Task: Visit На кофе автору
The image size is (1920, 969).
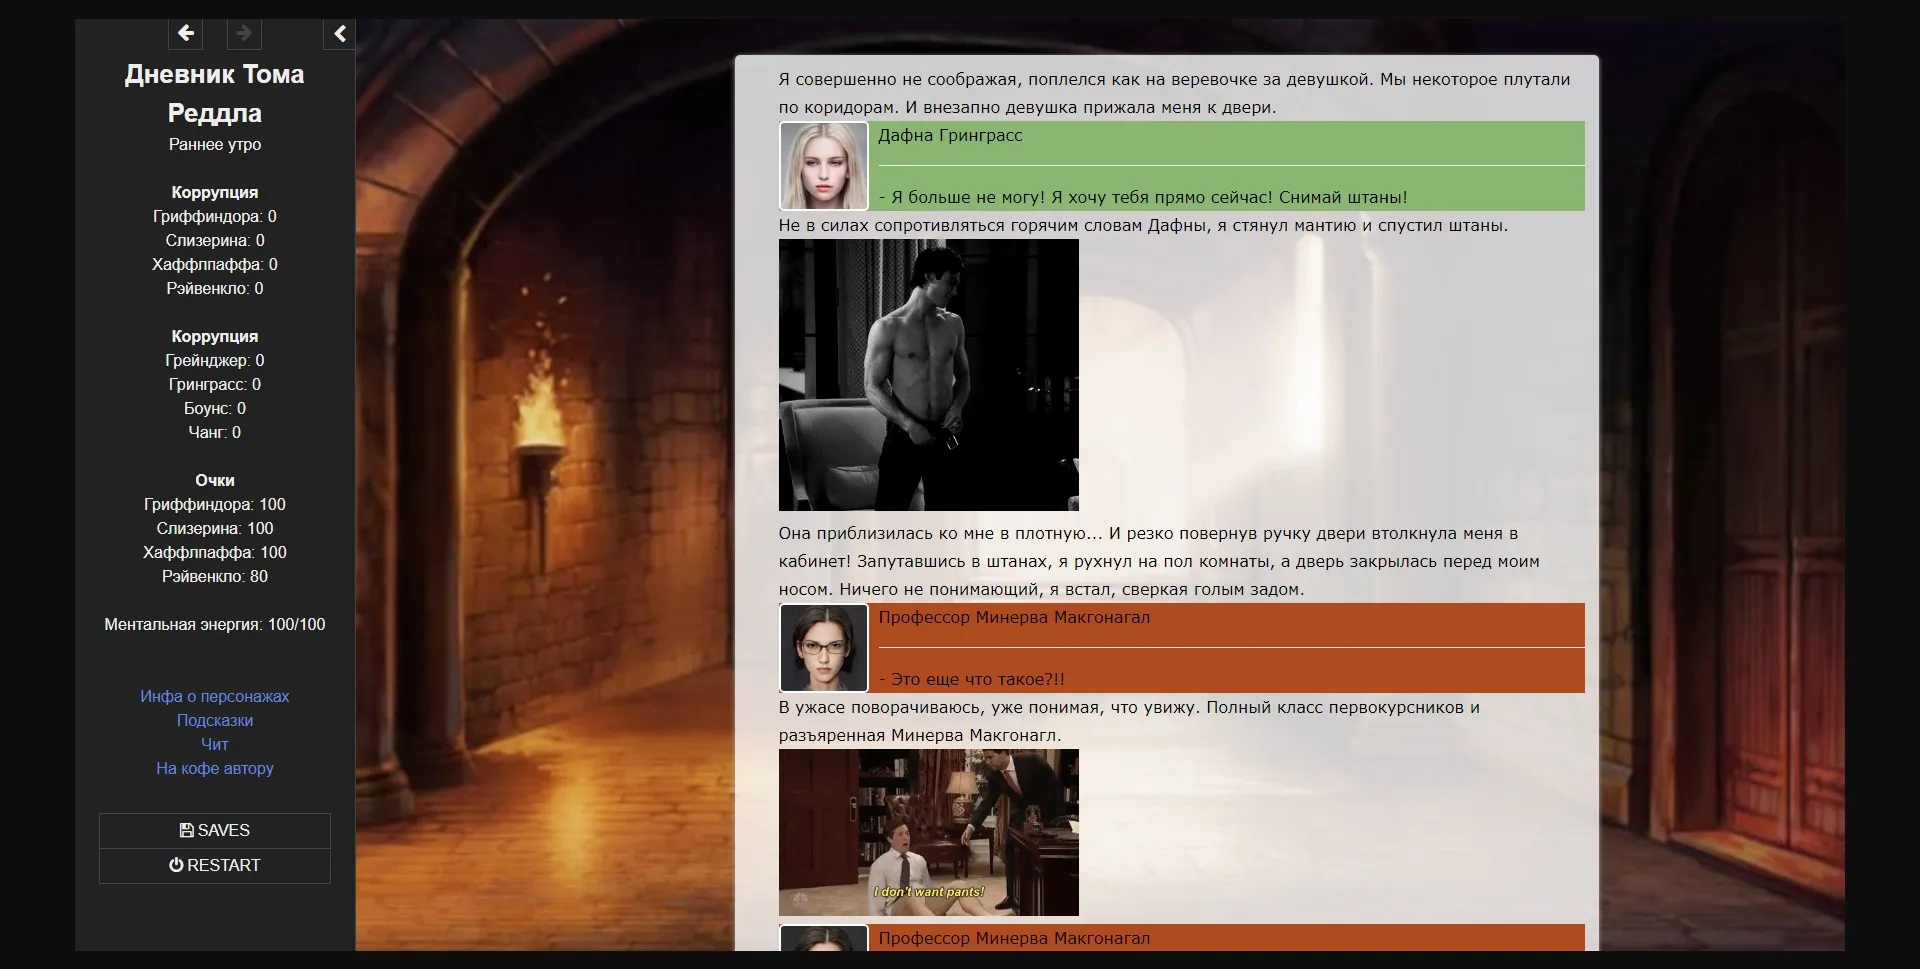Action: [214, 769]
